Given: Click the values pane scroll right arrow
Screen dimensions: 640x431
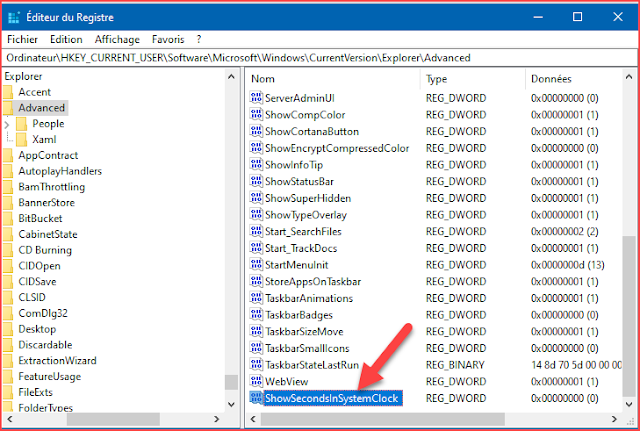Looking at the screenshot, I should click(614, 419).
